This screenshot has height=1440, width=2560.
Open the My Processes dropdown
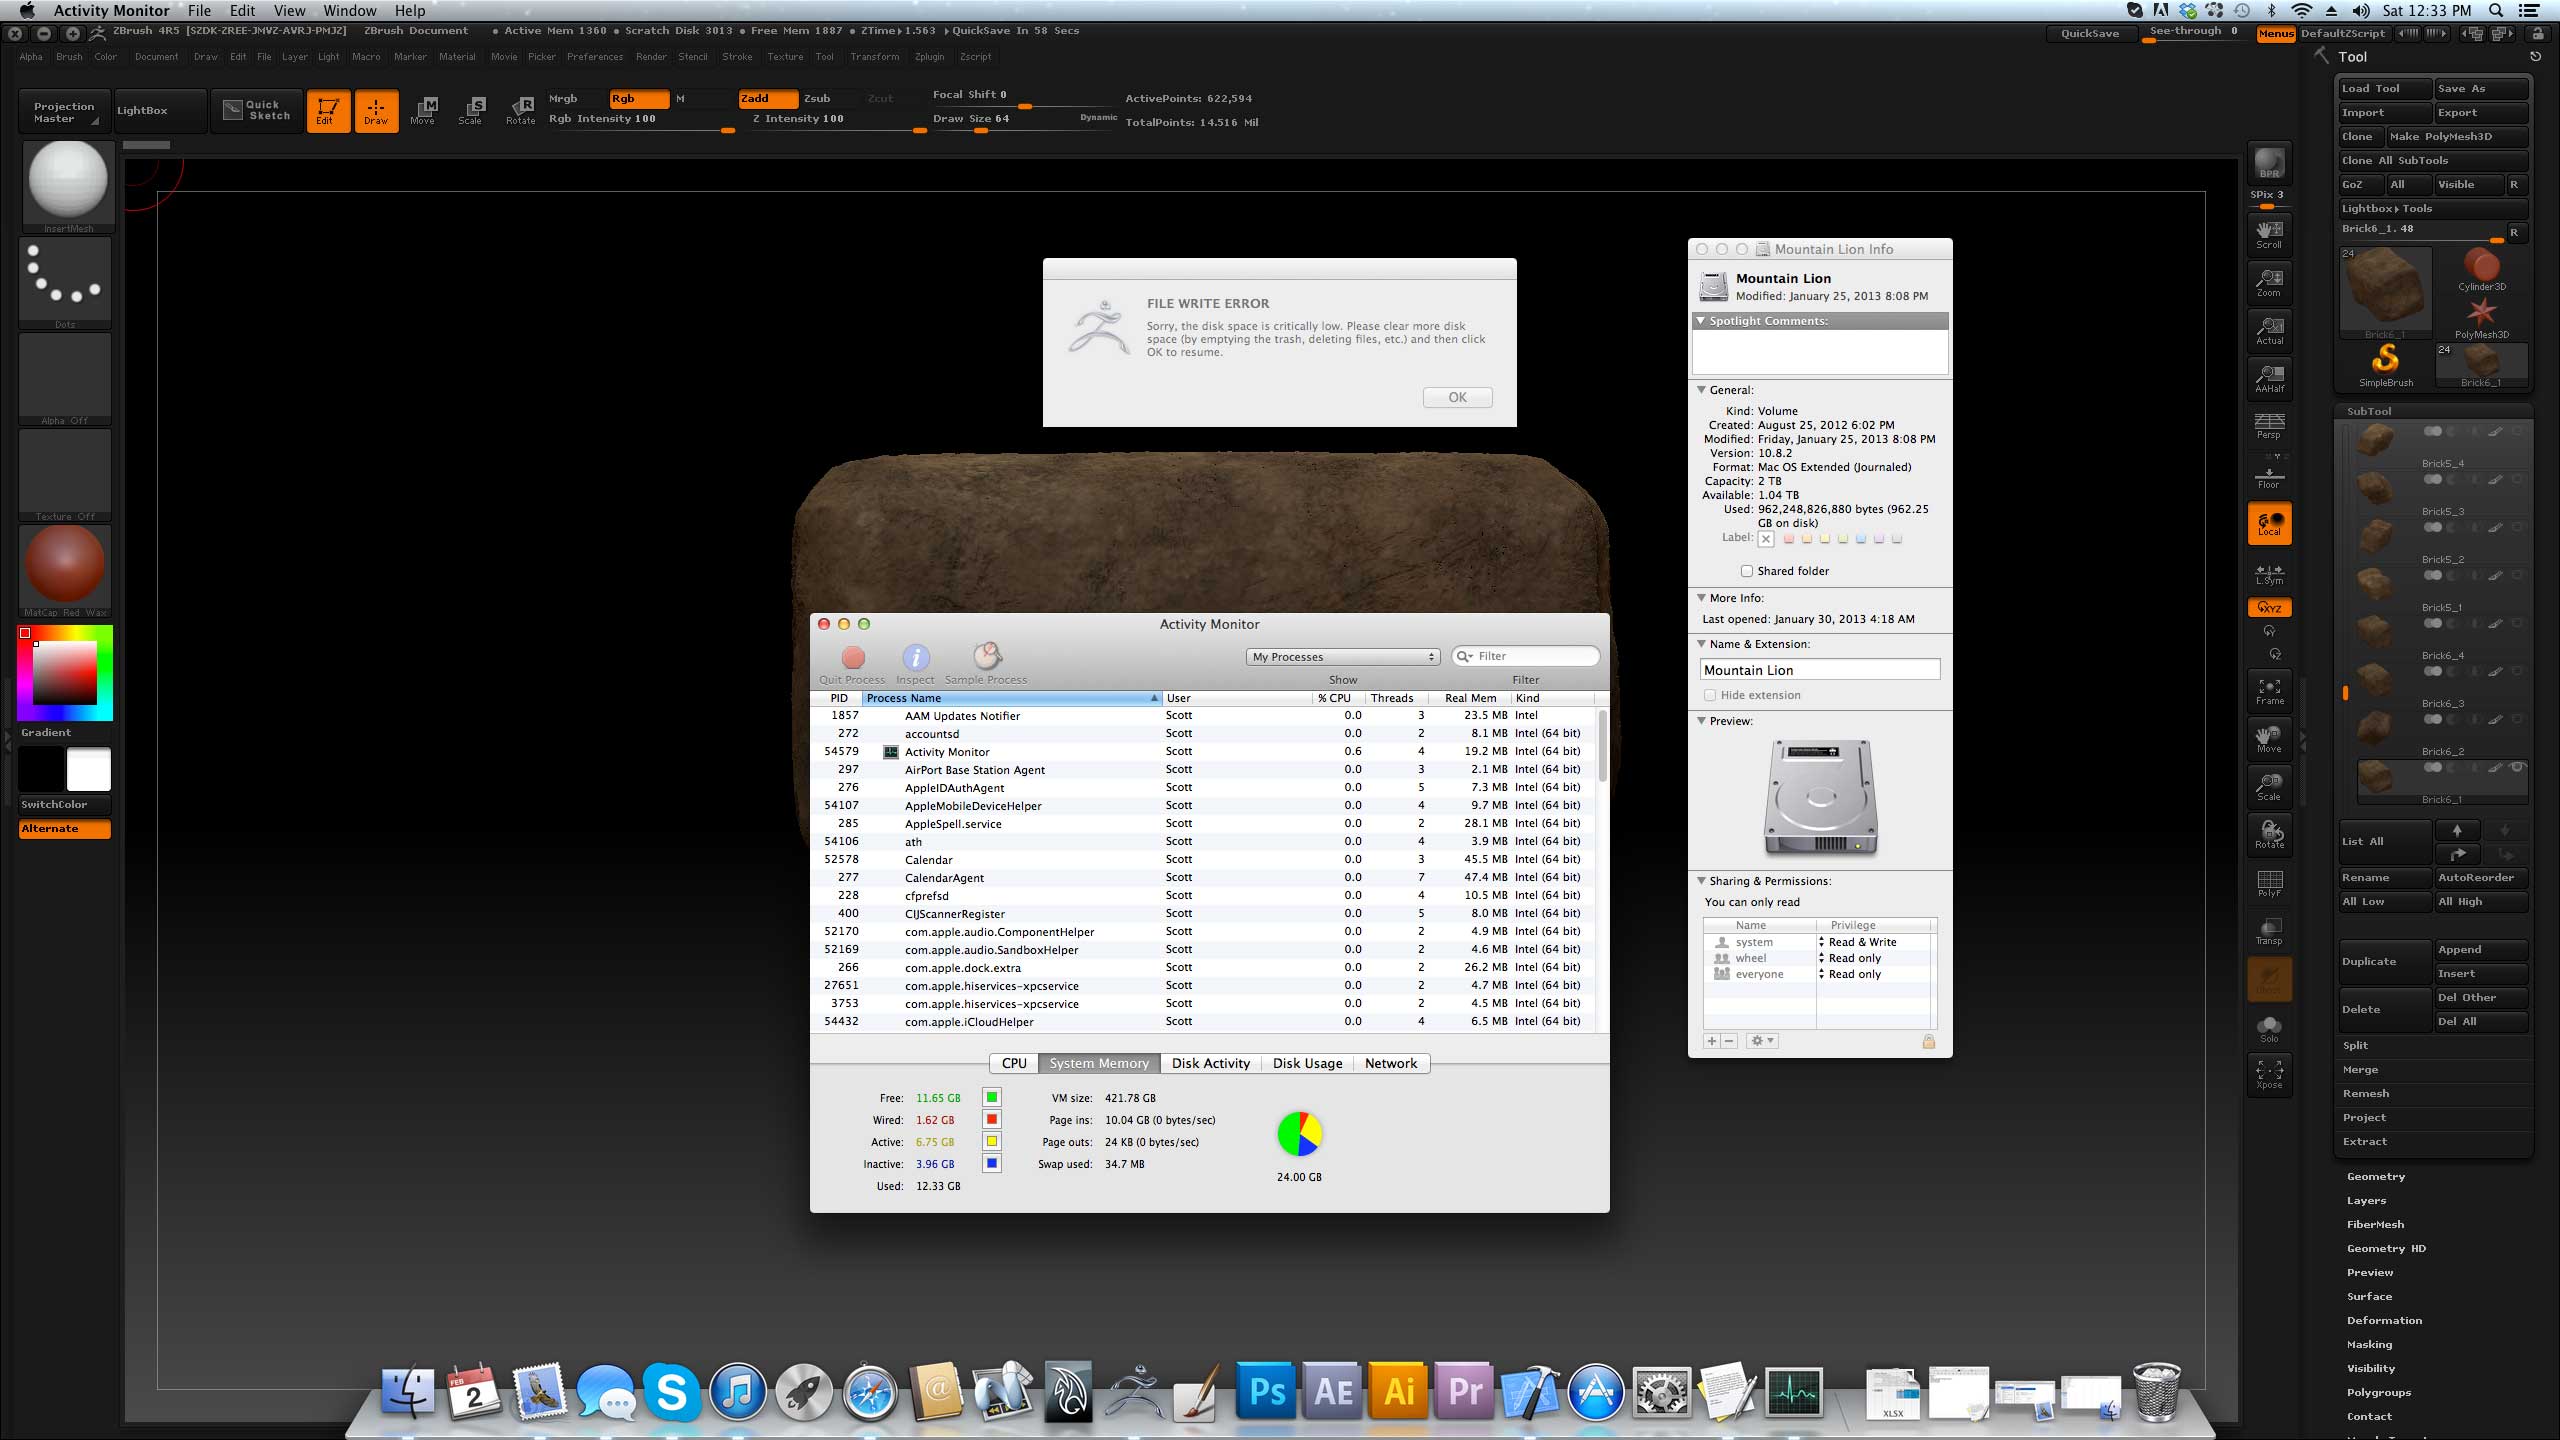point(1343,657)
